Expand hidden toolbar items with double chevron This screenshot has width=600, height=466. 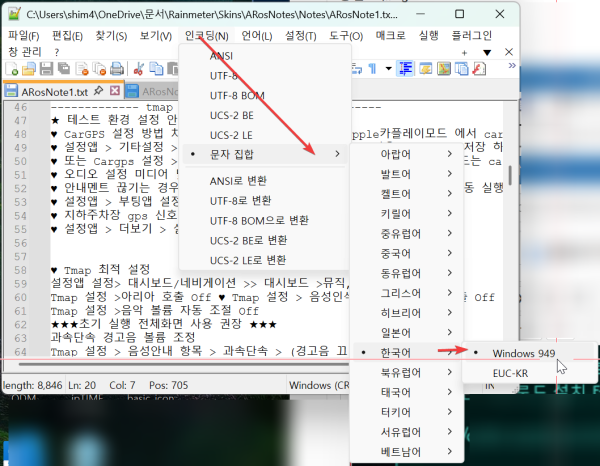[x=512, y=66]
